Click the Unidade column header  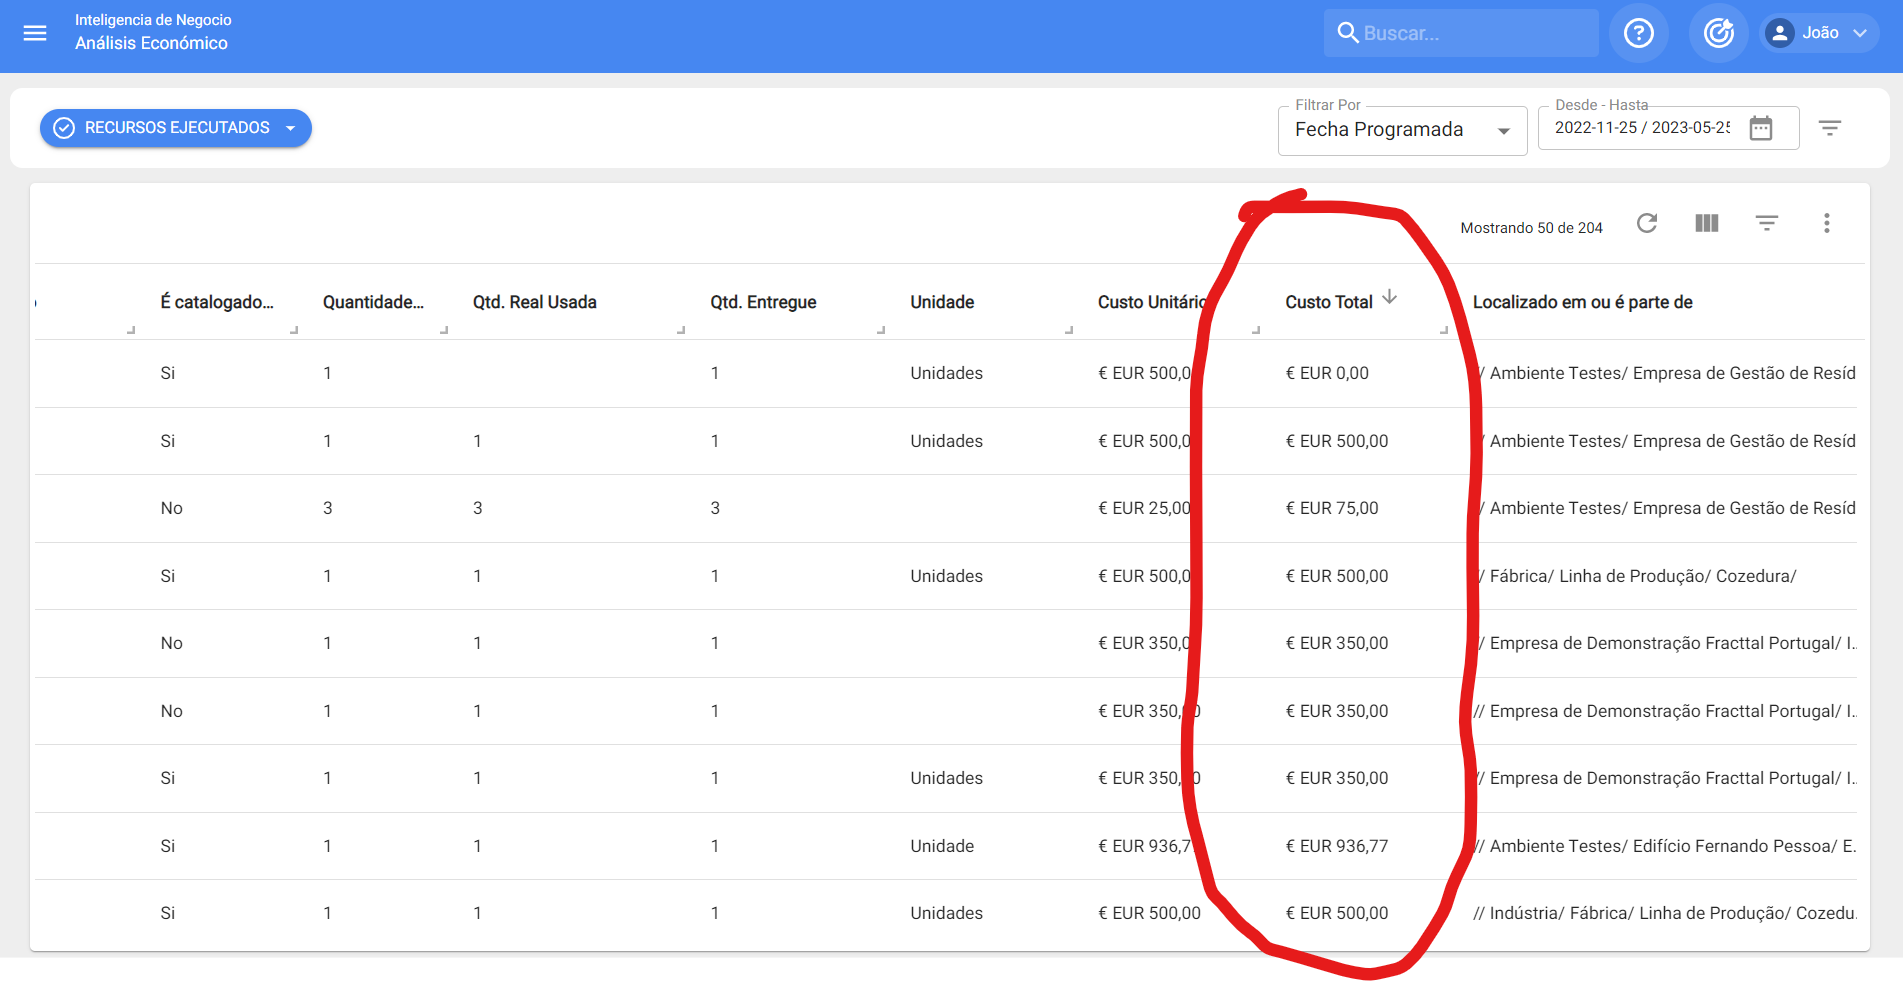coord(942,302)
